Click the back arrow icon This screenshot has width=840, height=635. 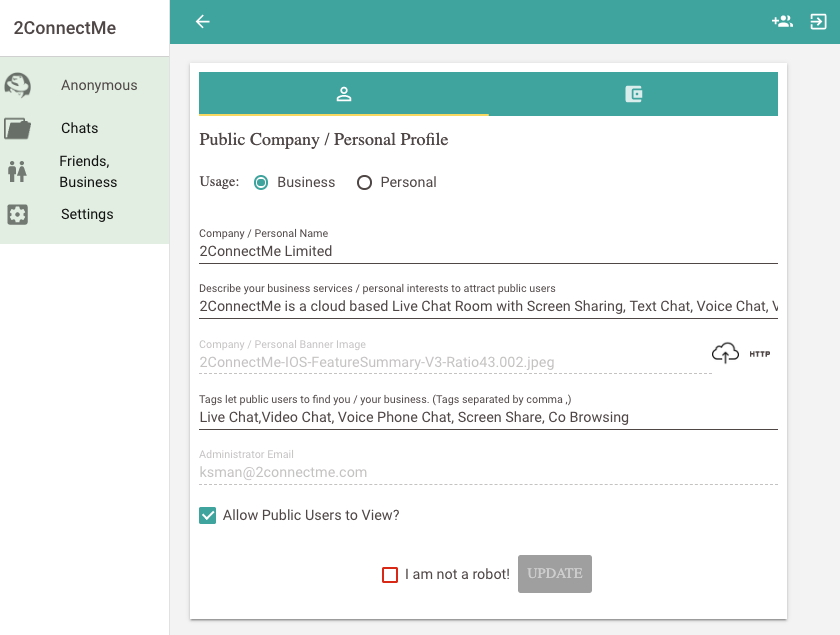coord(202,21)
